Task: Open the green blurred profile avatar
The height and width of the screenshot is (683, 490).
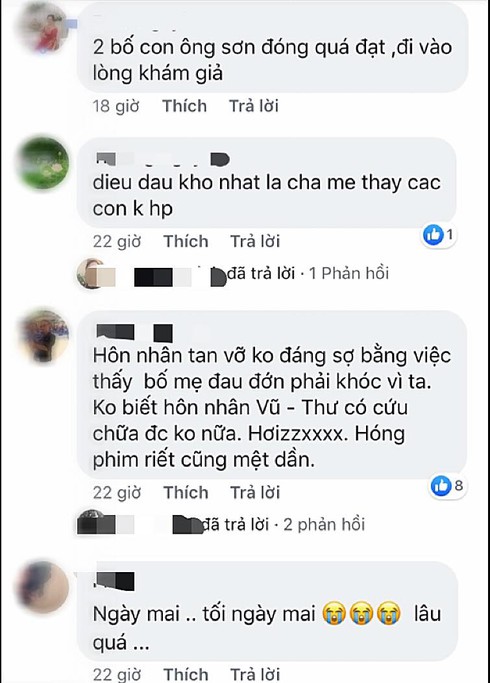Action: [x=42, y=162]
